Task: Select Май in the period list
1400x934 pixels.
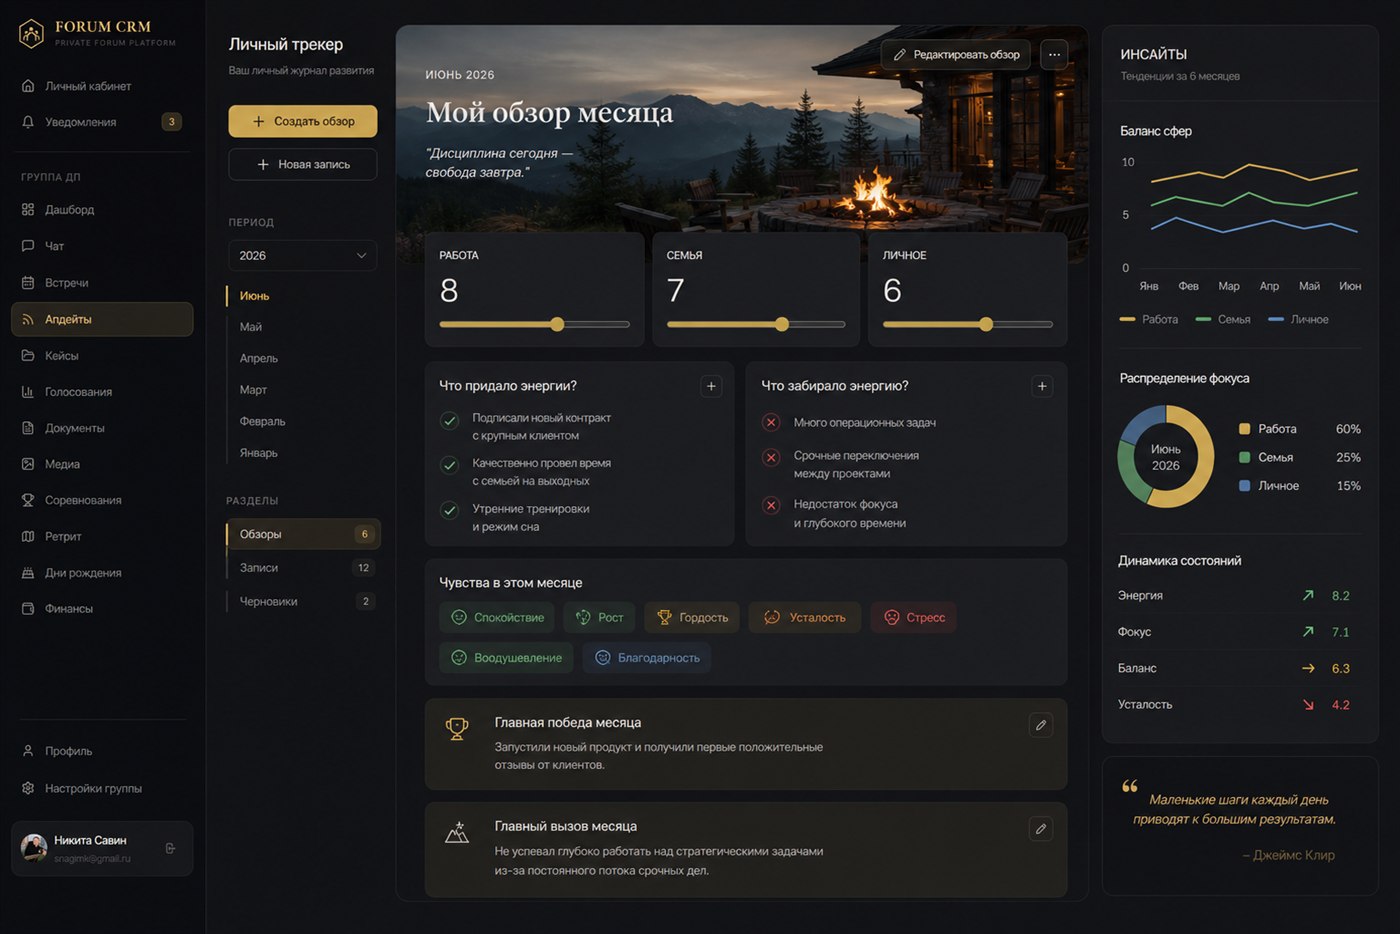Action: tap(251, 327)
